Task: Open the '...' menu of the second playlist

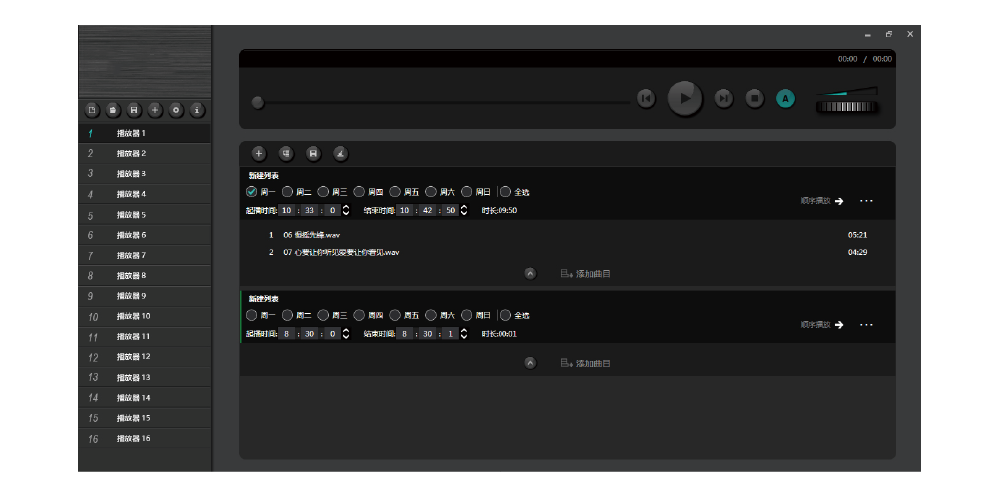Action: 866,325
